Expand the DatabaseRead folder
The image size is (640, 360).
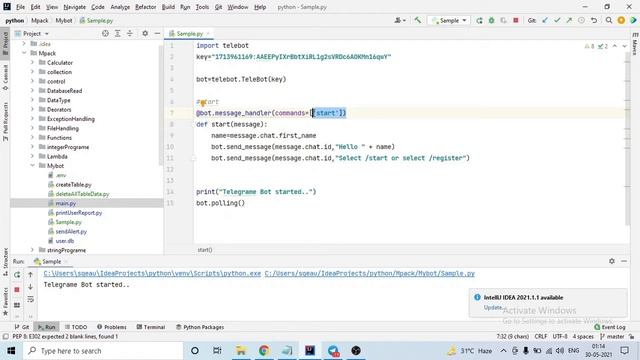[32, 91]
